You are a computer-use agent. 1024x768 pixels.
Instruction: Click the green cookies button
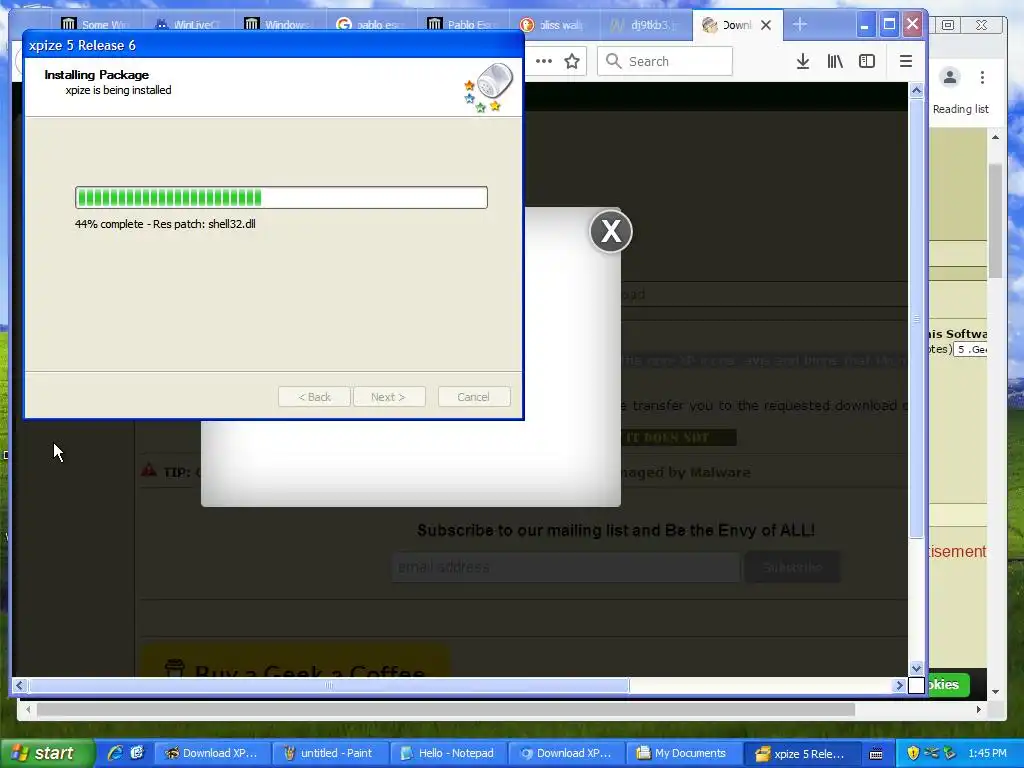(x=948, y=684)
